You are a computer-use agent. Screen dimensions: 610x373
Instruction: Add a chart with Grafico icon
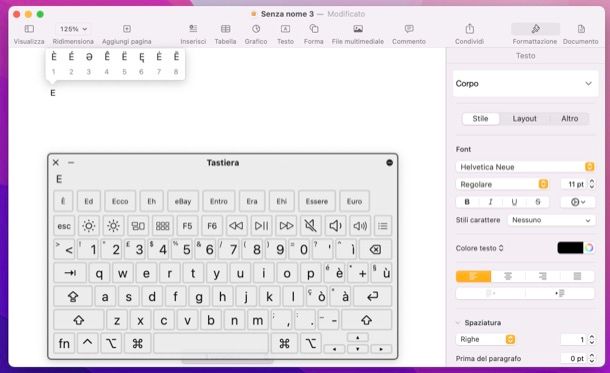click(x=256, y=29)
